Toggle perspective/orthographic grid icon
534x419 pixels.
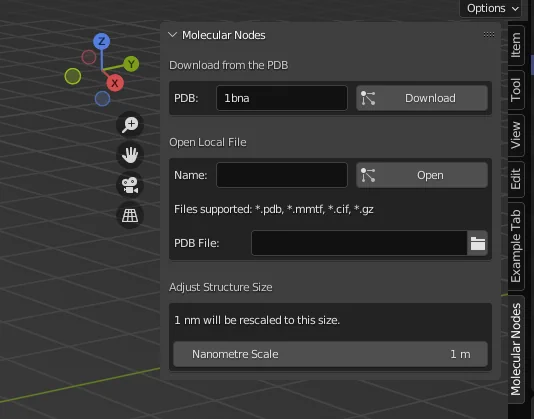click(x=130, y=216)
